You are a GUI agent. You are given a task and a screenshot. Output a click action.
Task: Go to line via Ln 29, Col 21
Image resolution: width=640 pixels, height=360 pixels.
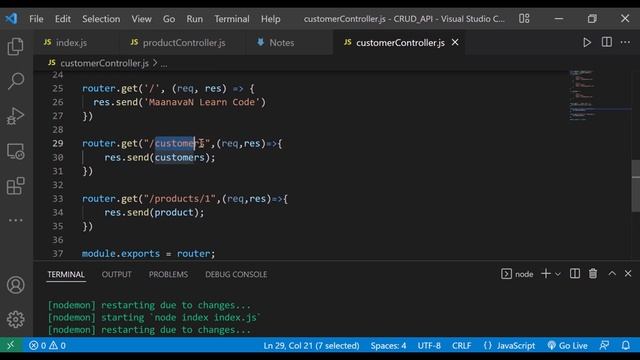(x=311, y=345)
